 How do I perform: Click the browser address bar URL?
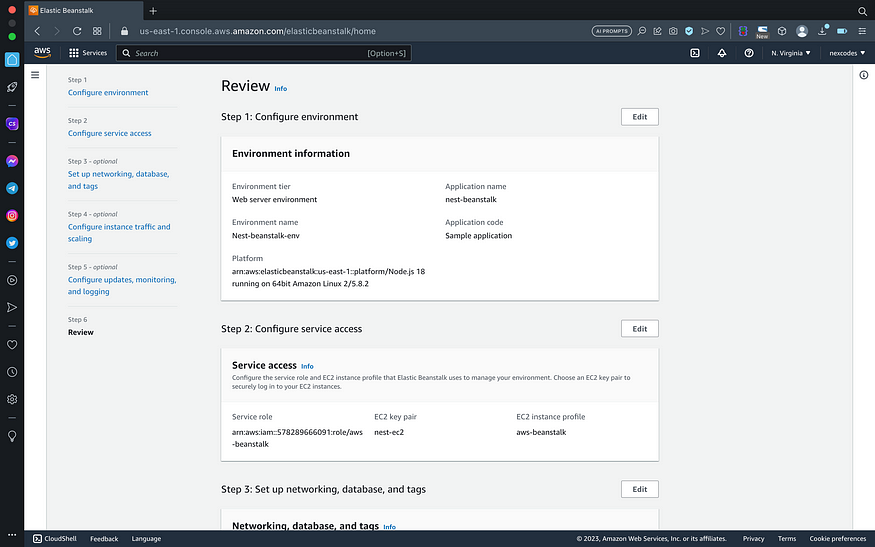pos(257,31)
